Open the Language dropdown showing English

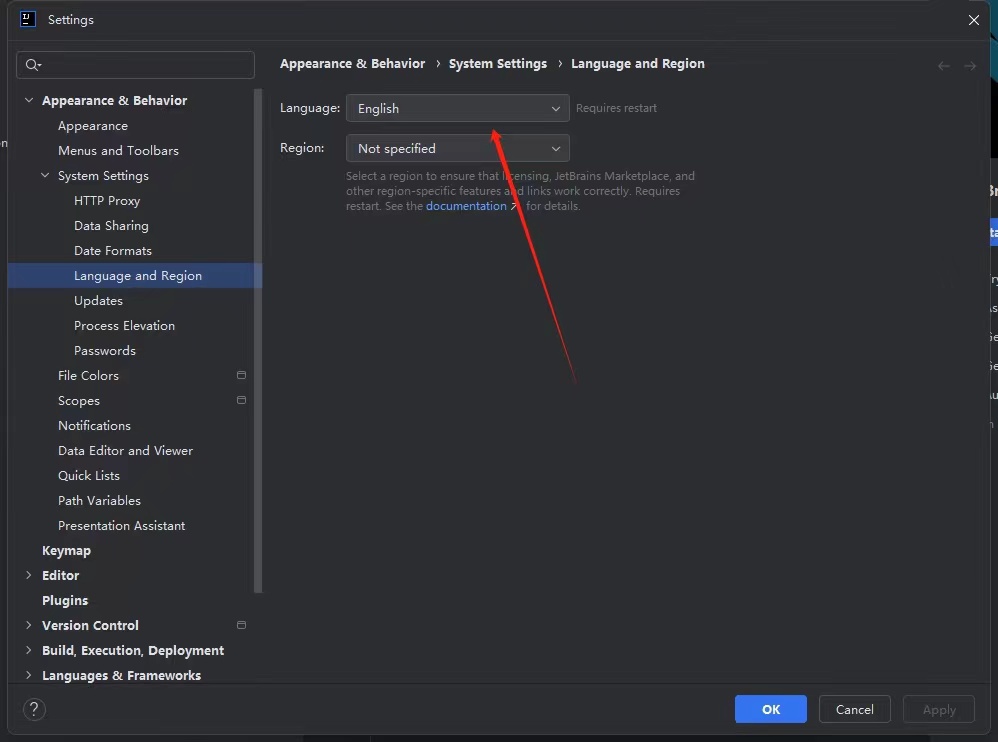458,108
